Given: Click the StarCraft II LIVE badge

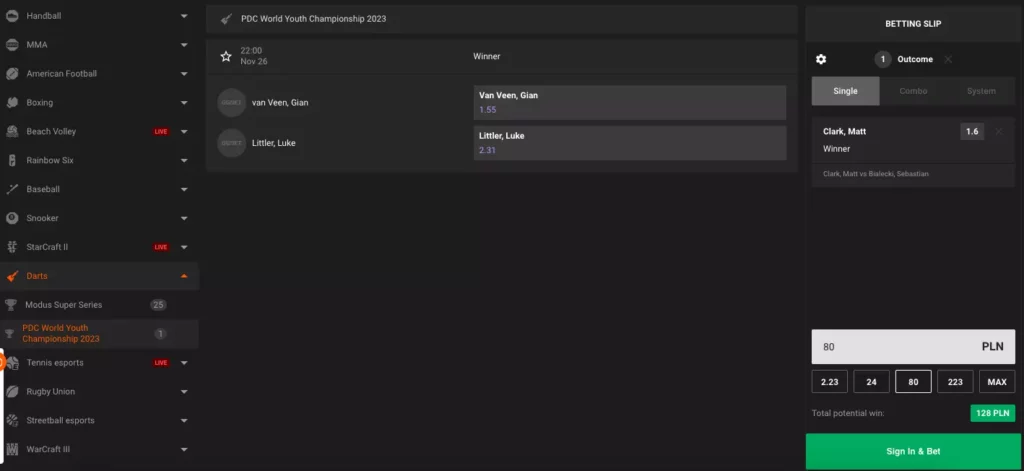Looking at the screenshot, I should point(161,247).
